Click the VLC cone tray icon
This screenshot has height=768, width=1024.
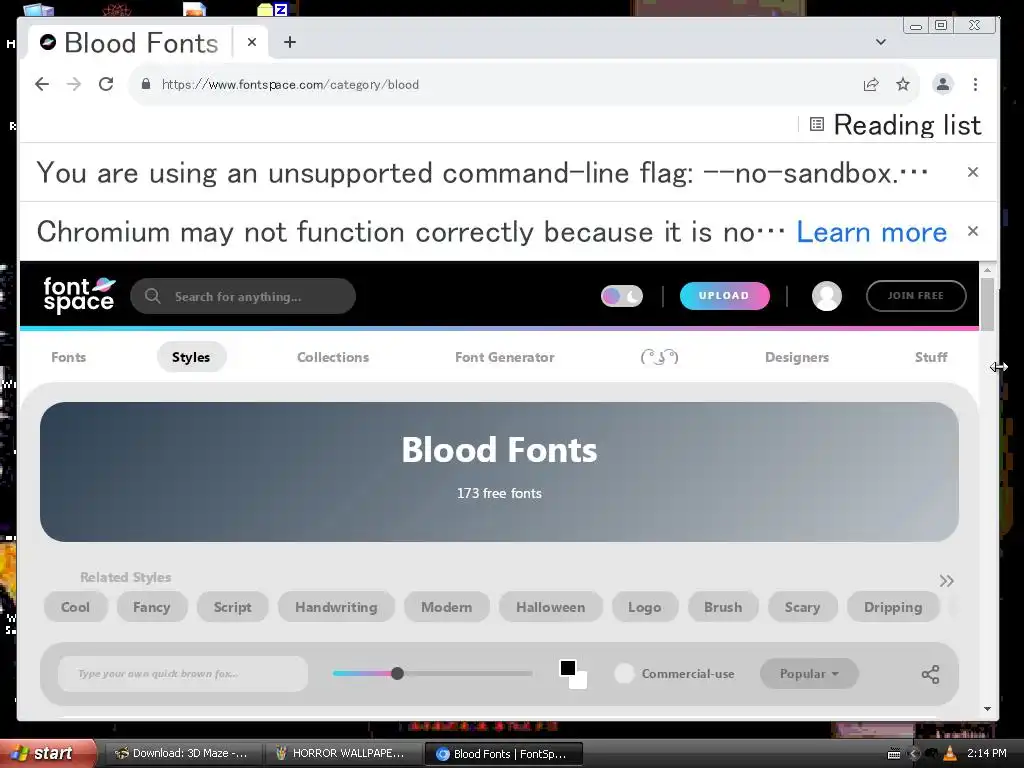950,753
